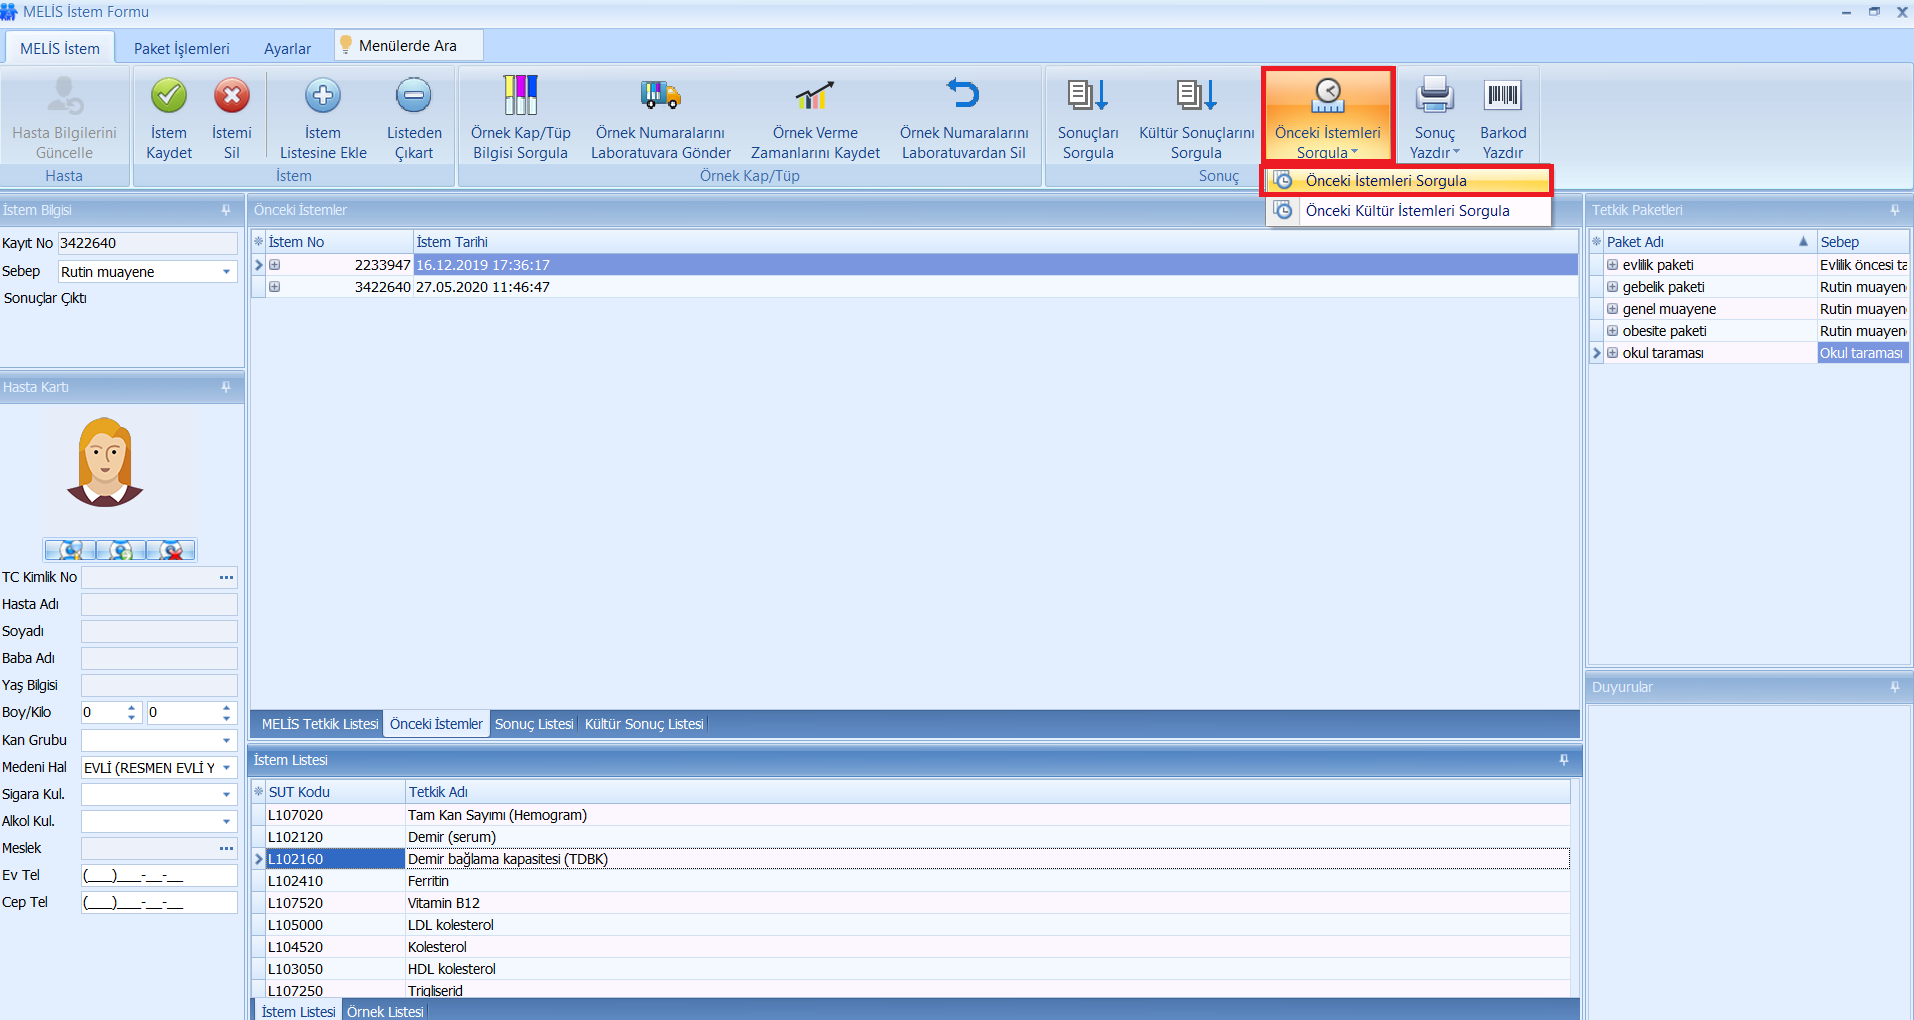Click in the Menülerde Ara search box
Viewport: 1914px width, 1020px height.
point(410,46)
